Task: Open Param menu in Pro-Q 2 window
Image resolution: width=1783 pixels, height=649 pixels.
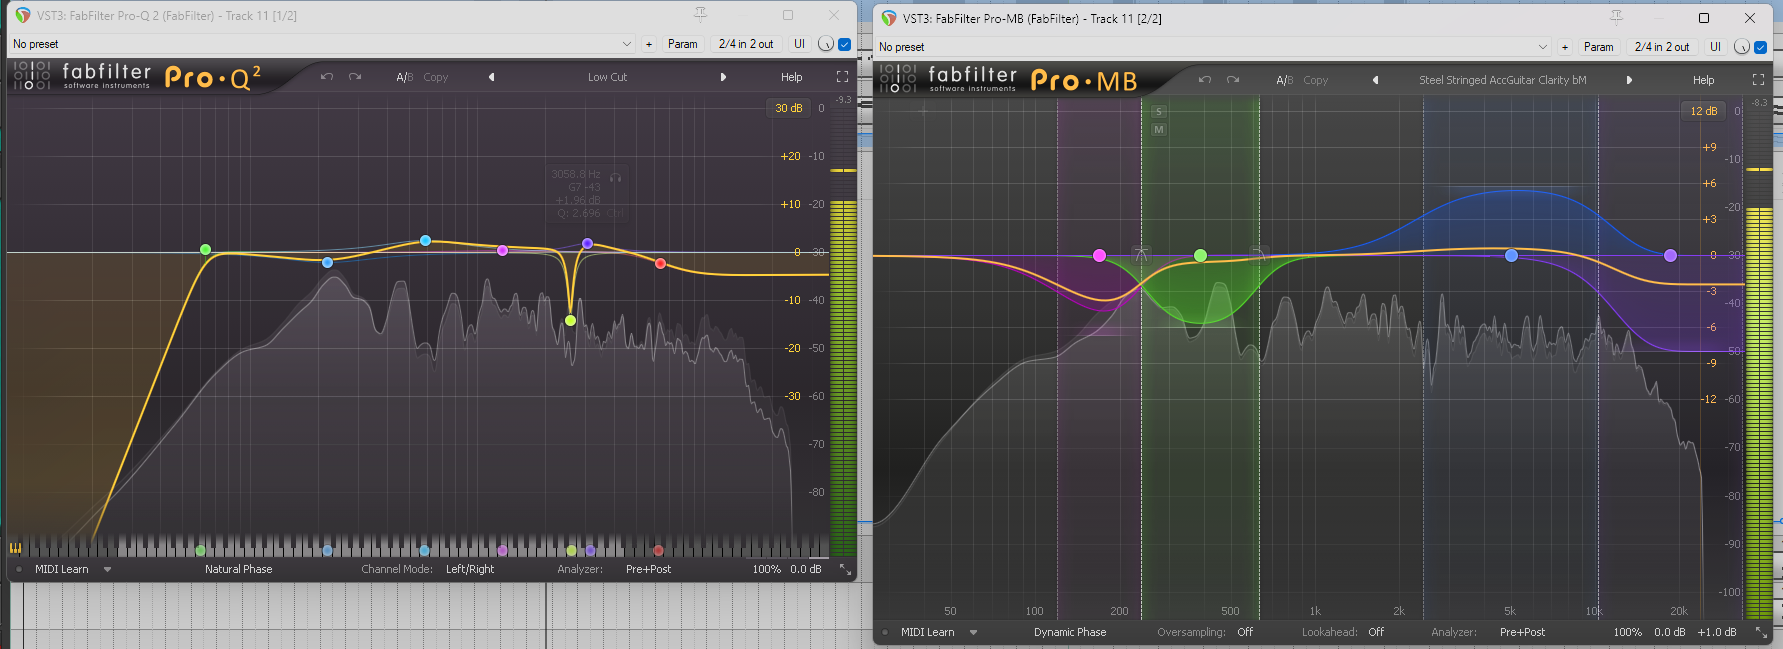Action: [x=683, y=44]
